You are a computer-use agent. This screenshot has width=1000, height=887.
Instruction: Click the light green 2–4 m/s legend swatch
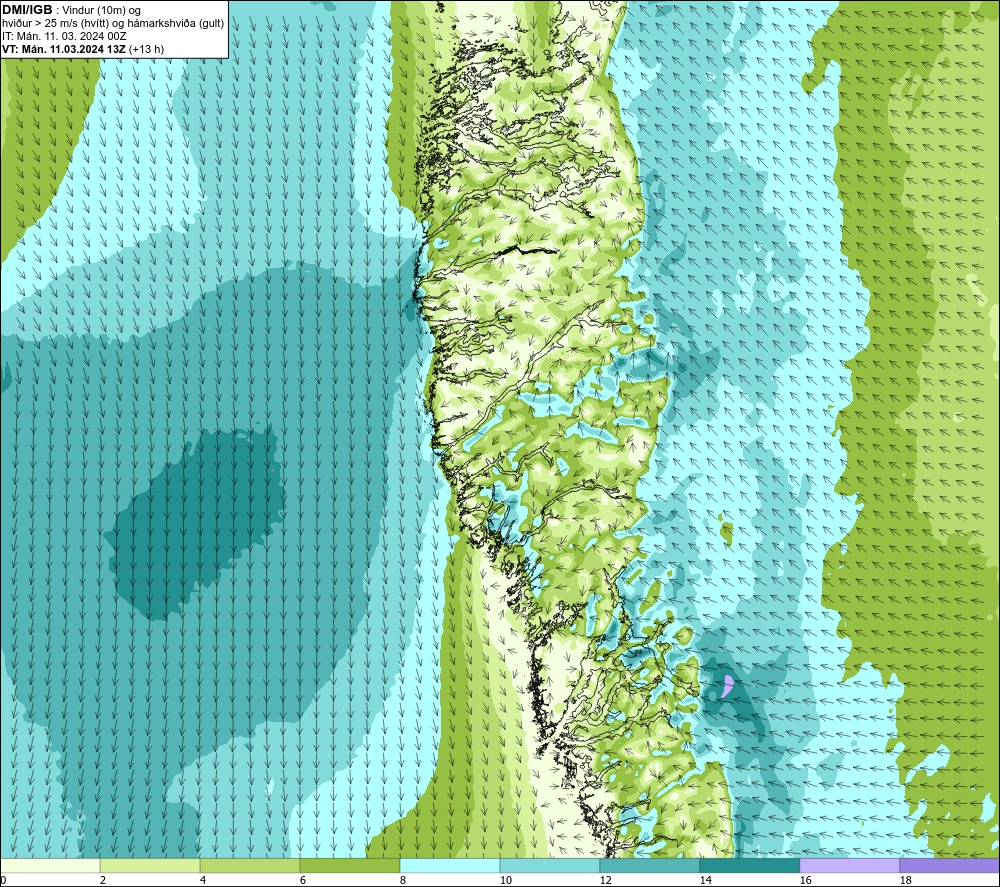click(150, 865)
